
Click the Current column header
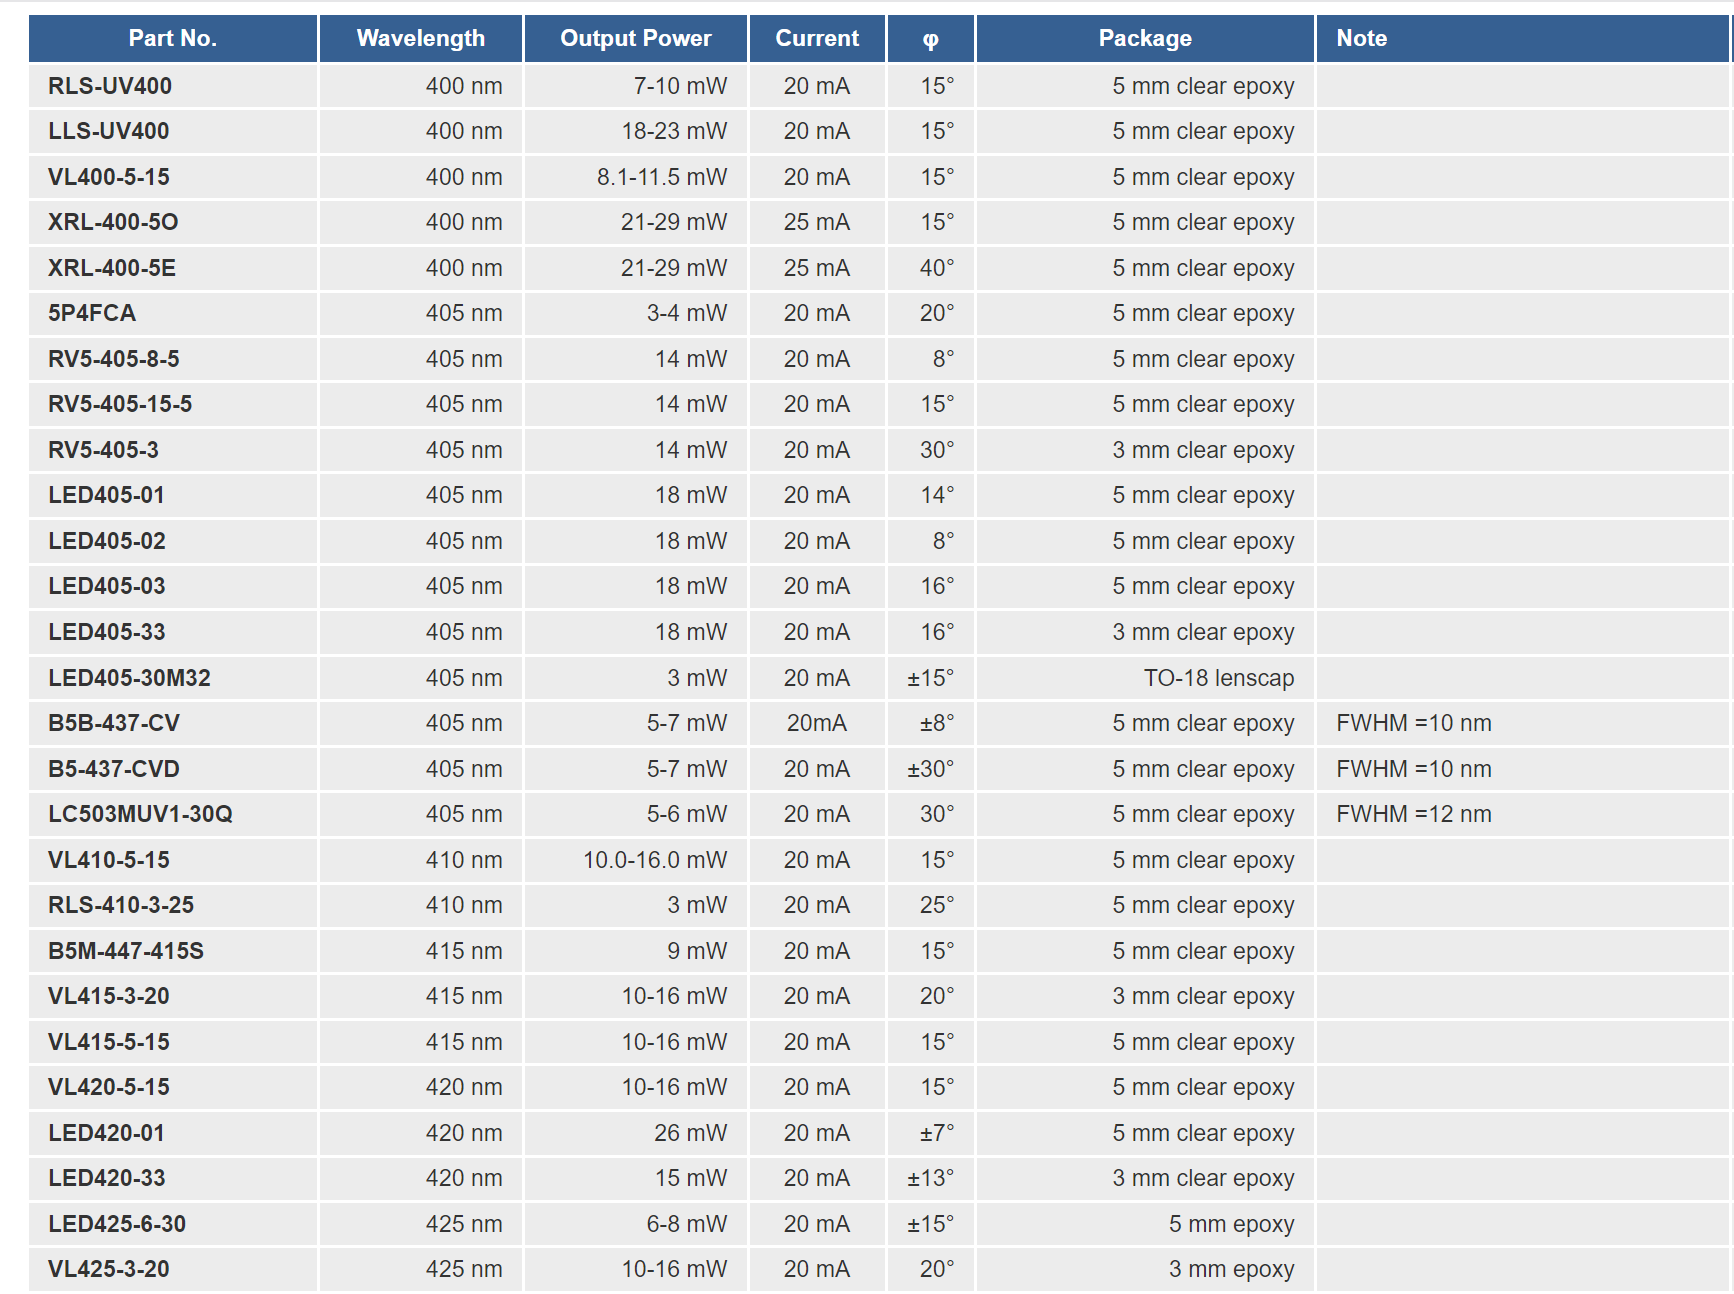817,38
